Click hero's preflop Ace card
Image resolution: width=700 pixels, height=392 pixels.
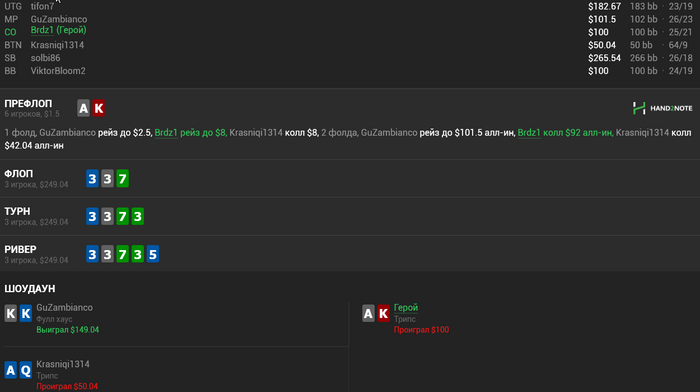(x=83, y=108)
